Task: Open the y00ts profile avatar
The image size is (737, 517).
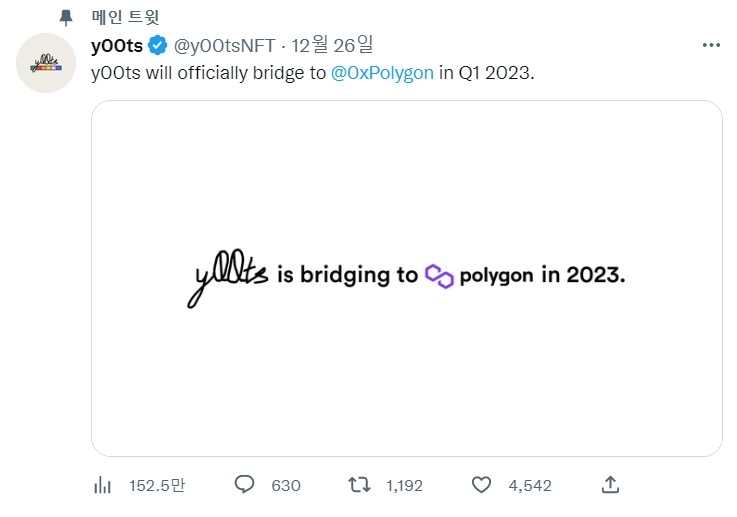Action: [46, 63]
